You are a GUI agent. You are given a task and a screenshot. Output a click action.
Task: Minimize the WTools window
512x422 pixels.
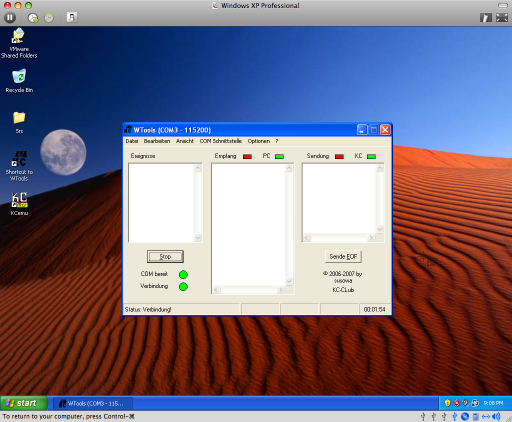tap(362, 130)
